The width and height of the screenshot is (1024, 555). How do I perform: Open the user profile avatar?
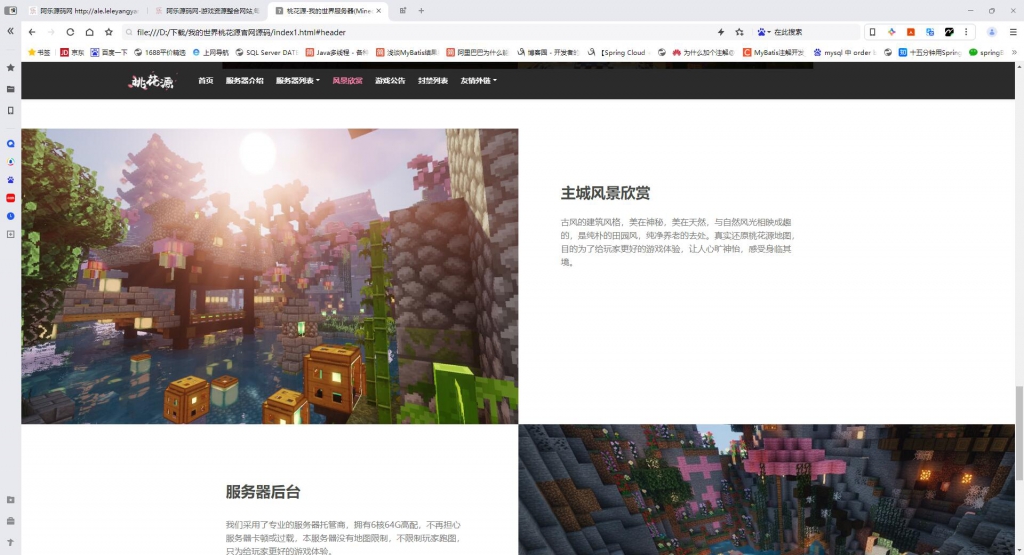click(x=991, y=32)
